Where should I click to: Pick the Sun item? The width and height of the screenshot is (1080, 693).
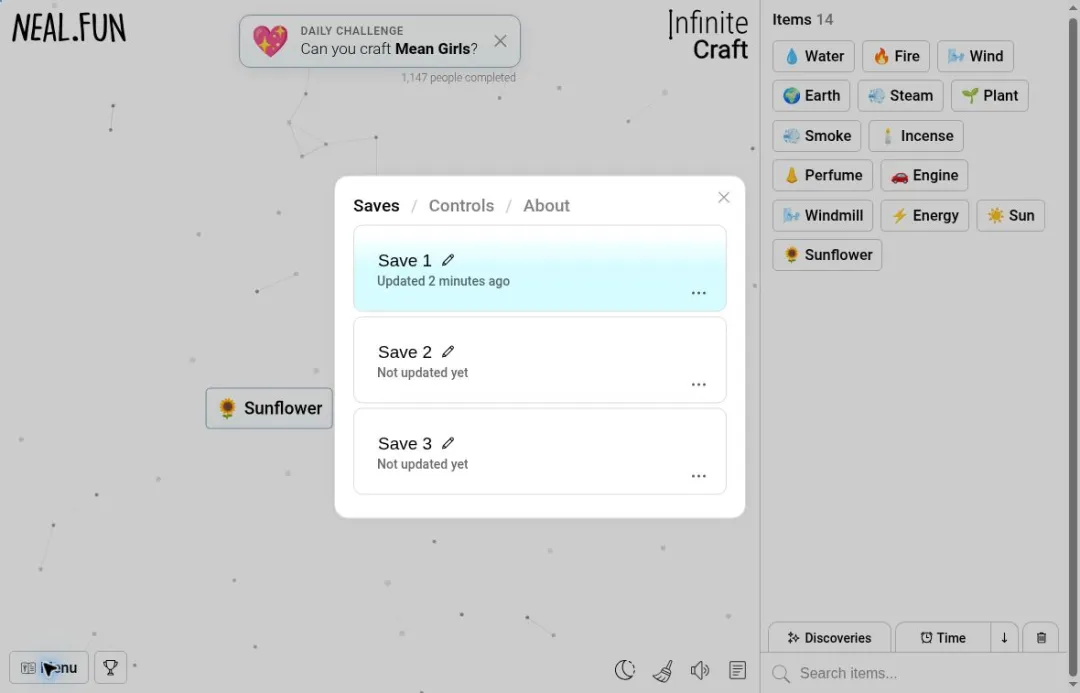tap(1010, 215)
